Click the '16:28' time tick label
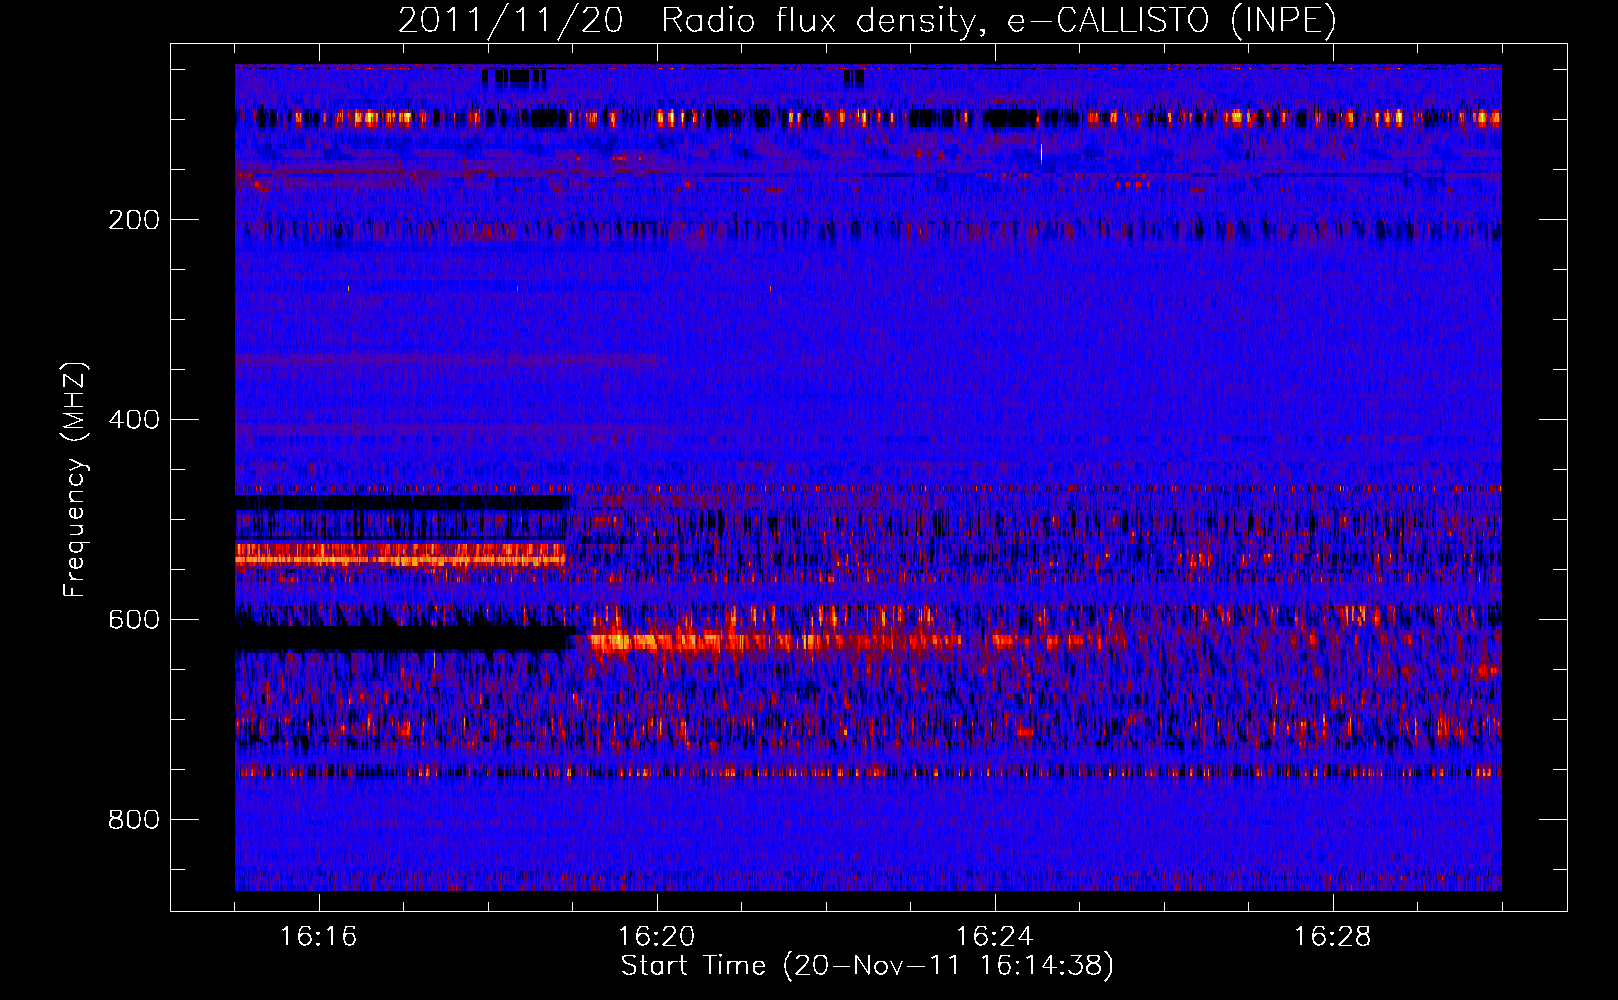This screenshot has width=1618, height=1000. click(x=1333, y=937)
